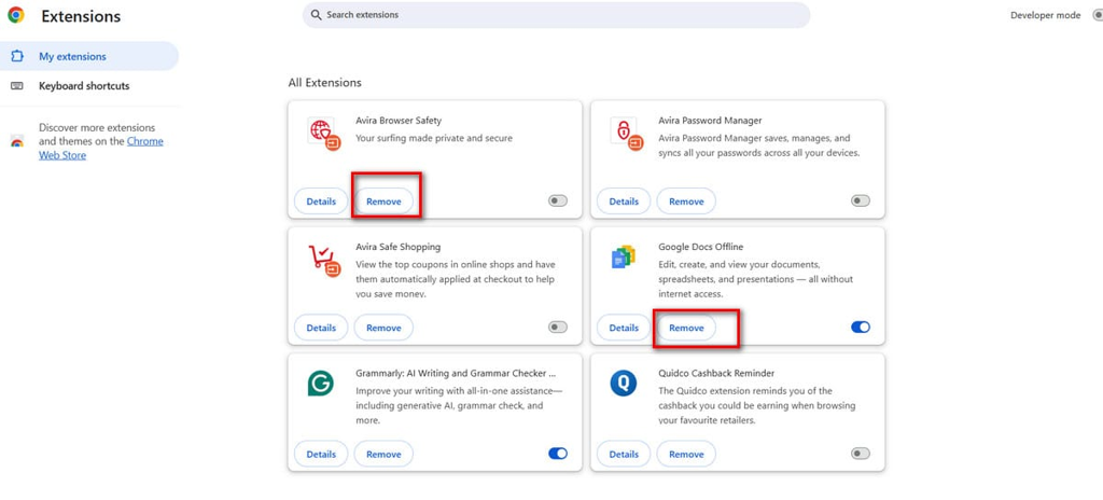Open Details for Grammarly extension

pos(321,454)
